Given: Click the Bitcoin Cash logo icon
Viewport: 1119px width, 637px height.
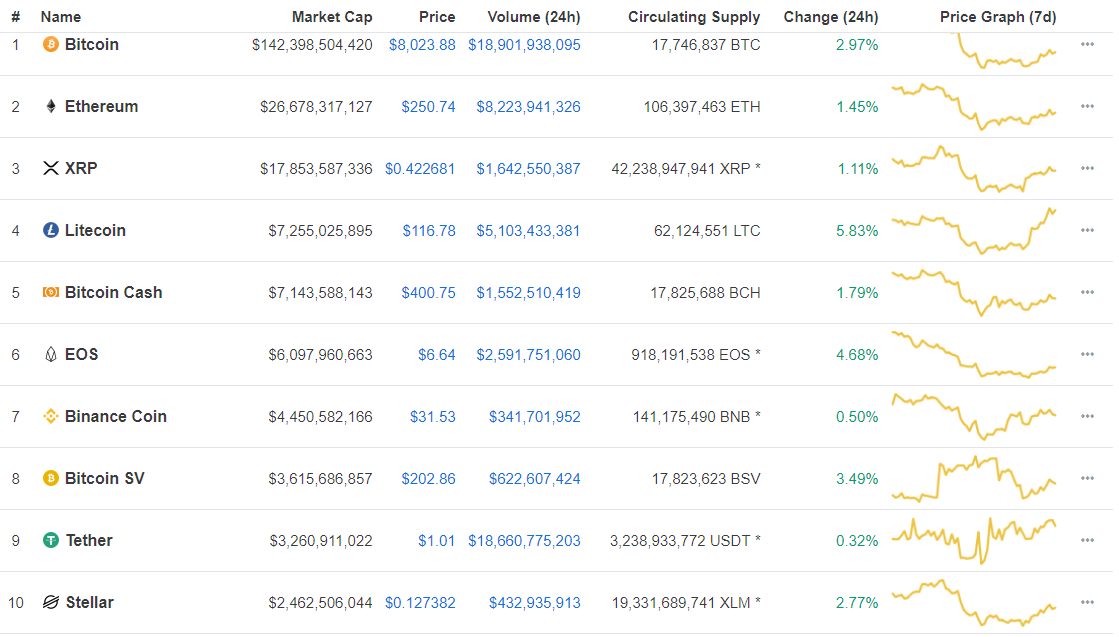Looking at the screenshot, I should pos(51,292).
